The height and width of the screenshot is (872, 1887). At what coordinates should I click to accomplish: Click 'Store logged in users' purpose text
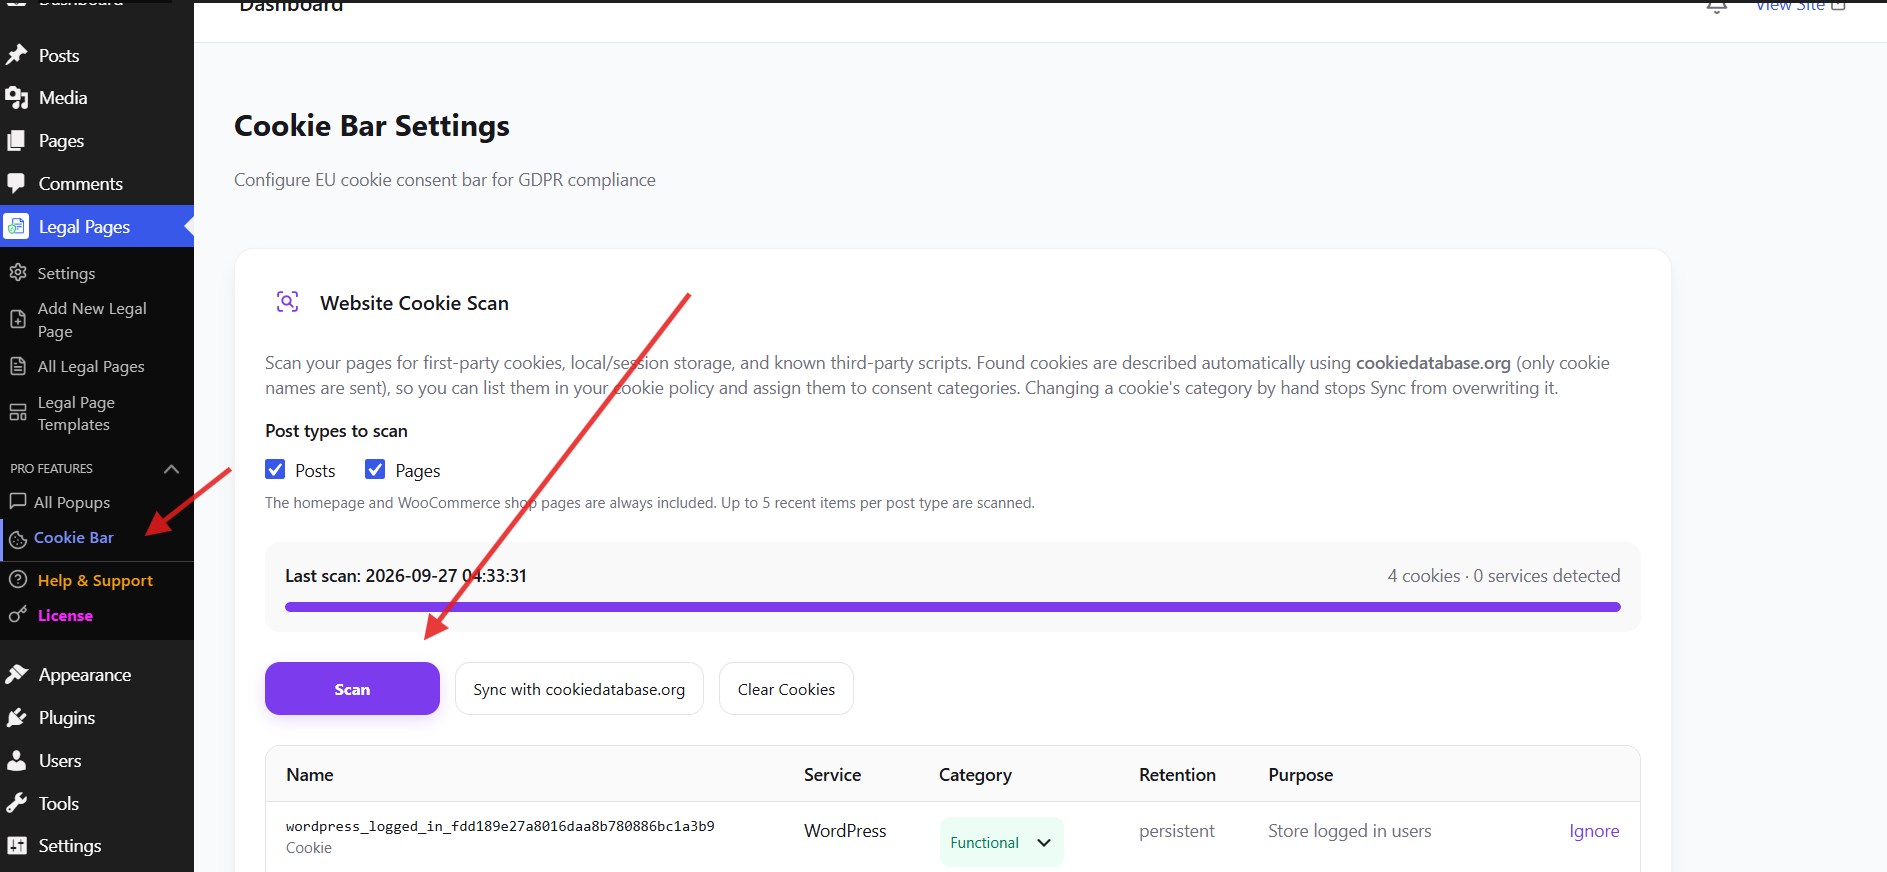1349,831
